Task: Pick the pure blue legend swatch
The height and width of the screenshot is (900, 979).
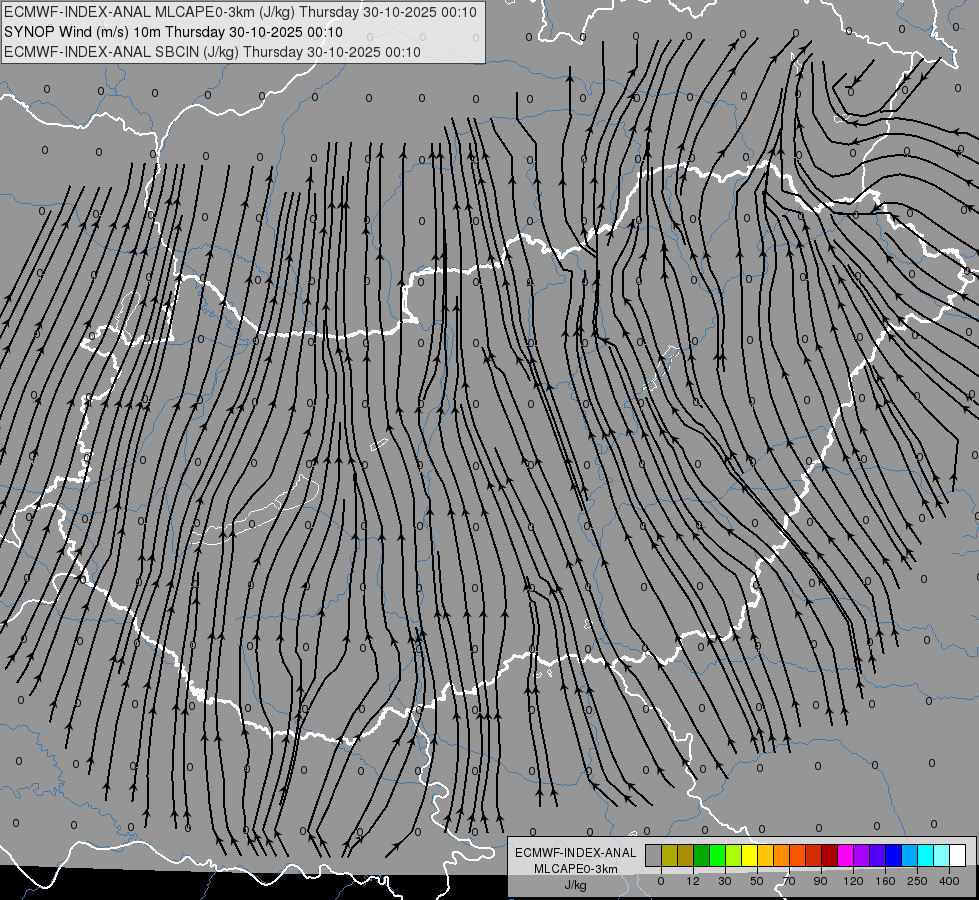Action: [893, 855]
